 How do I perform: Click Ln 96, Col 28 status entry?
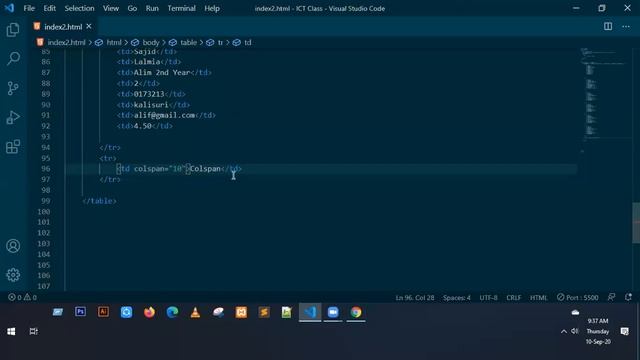pos(415,298)
